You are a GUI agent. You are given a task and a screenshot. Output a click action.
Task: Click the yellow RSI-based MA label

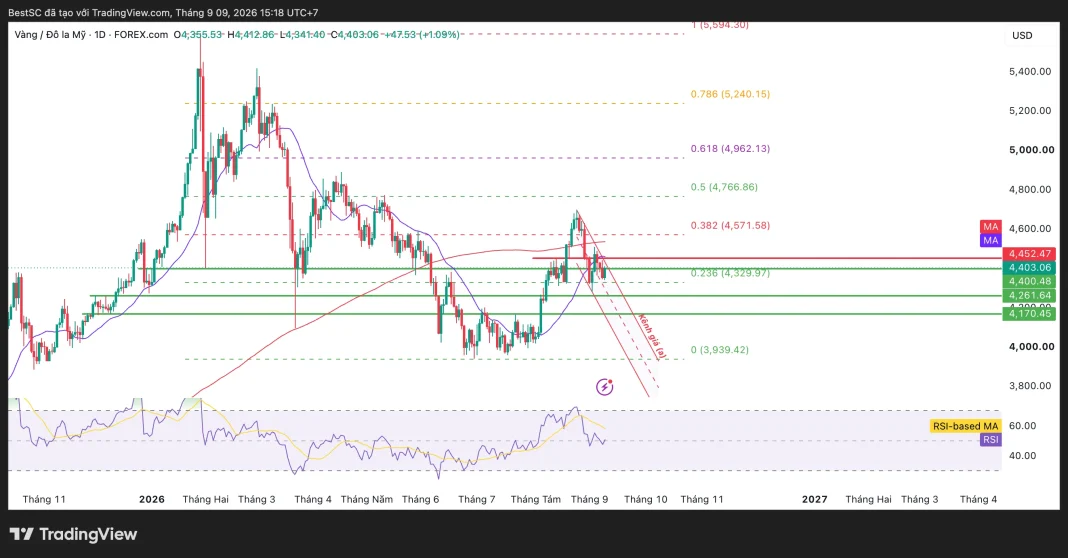(x=965, y=427)
